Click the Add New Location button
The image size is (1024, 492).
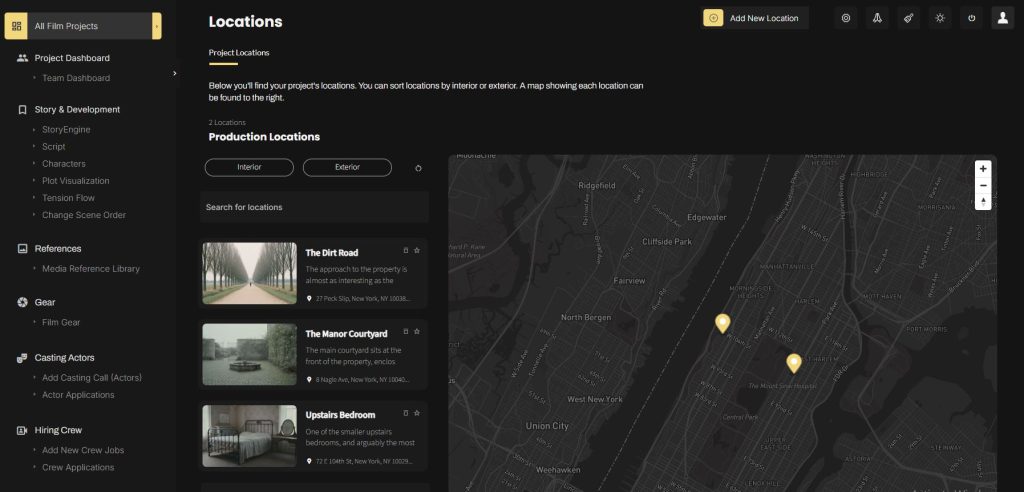755,18
